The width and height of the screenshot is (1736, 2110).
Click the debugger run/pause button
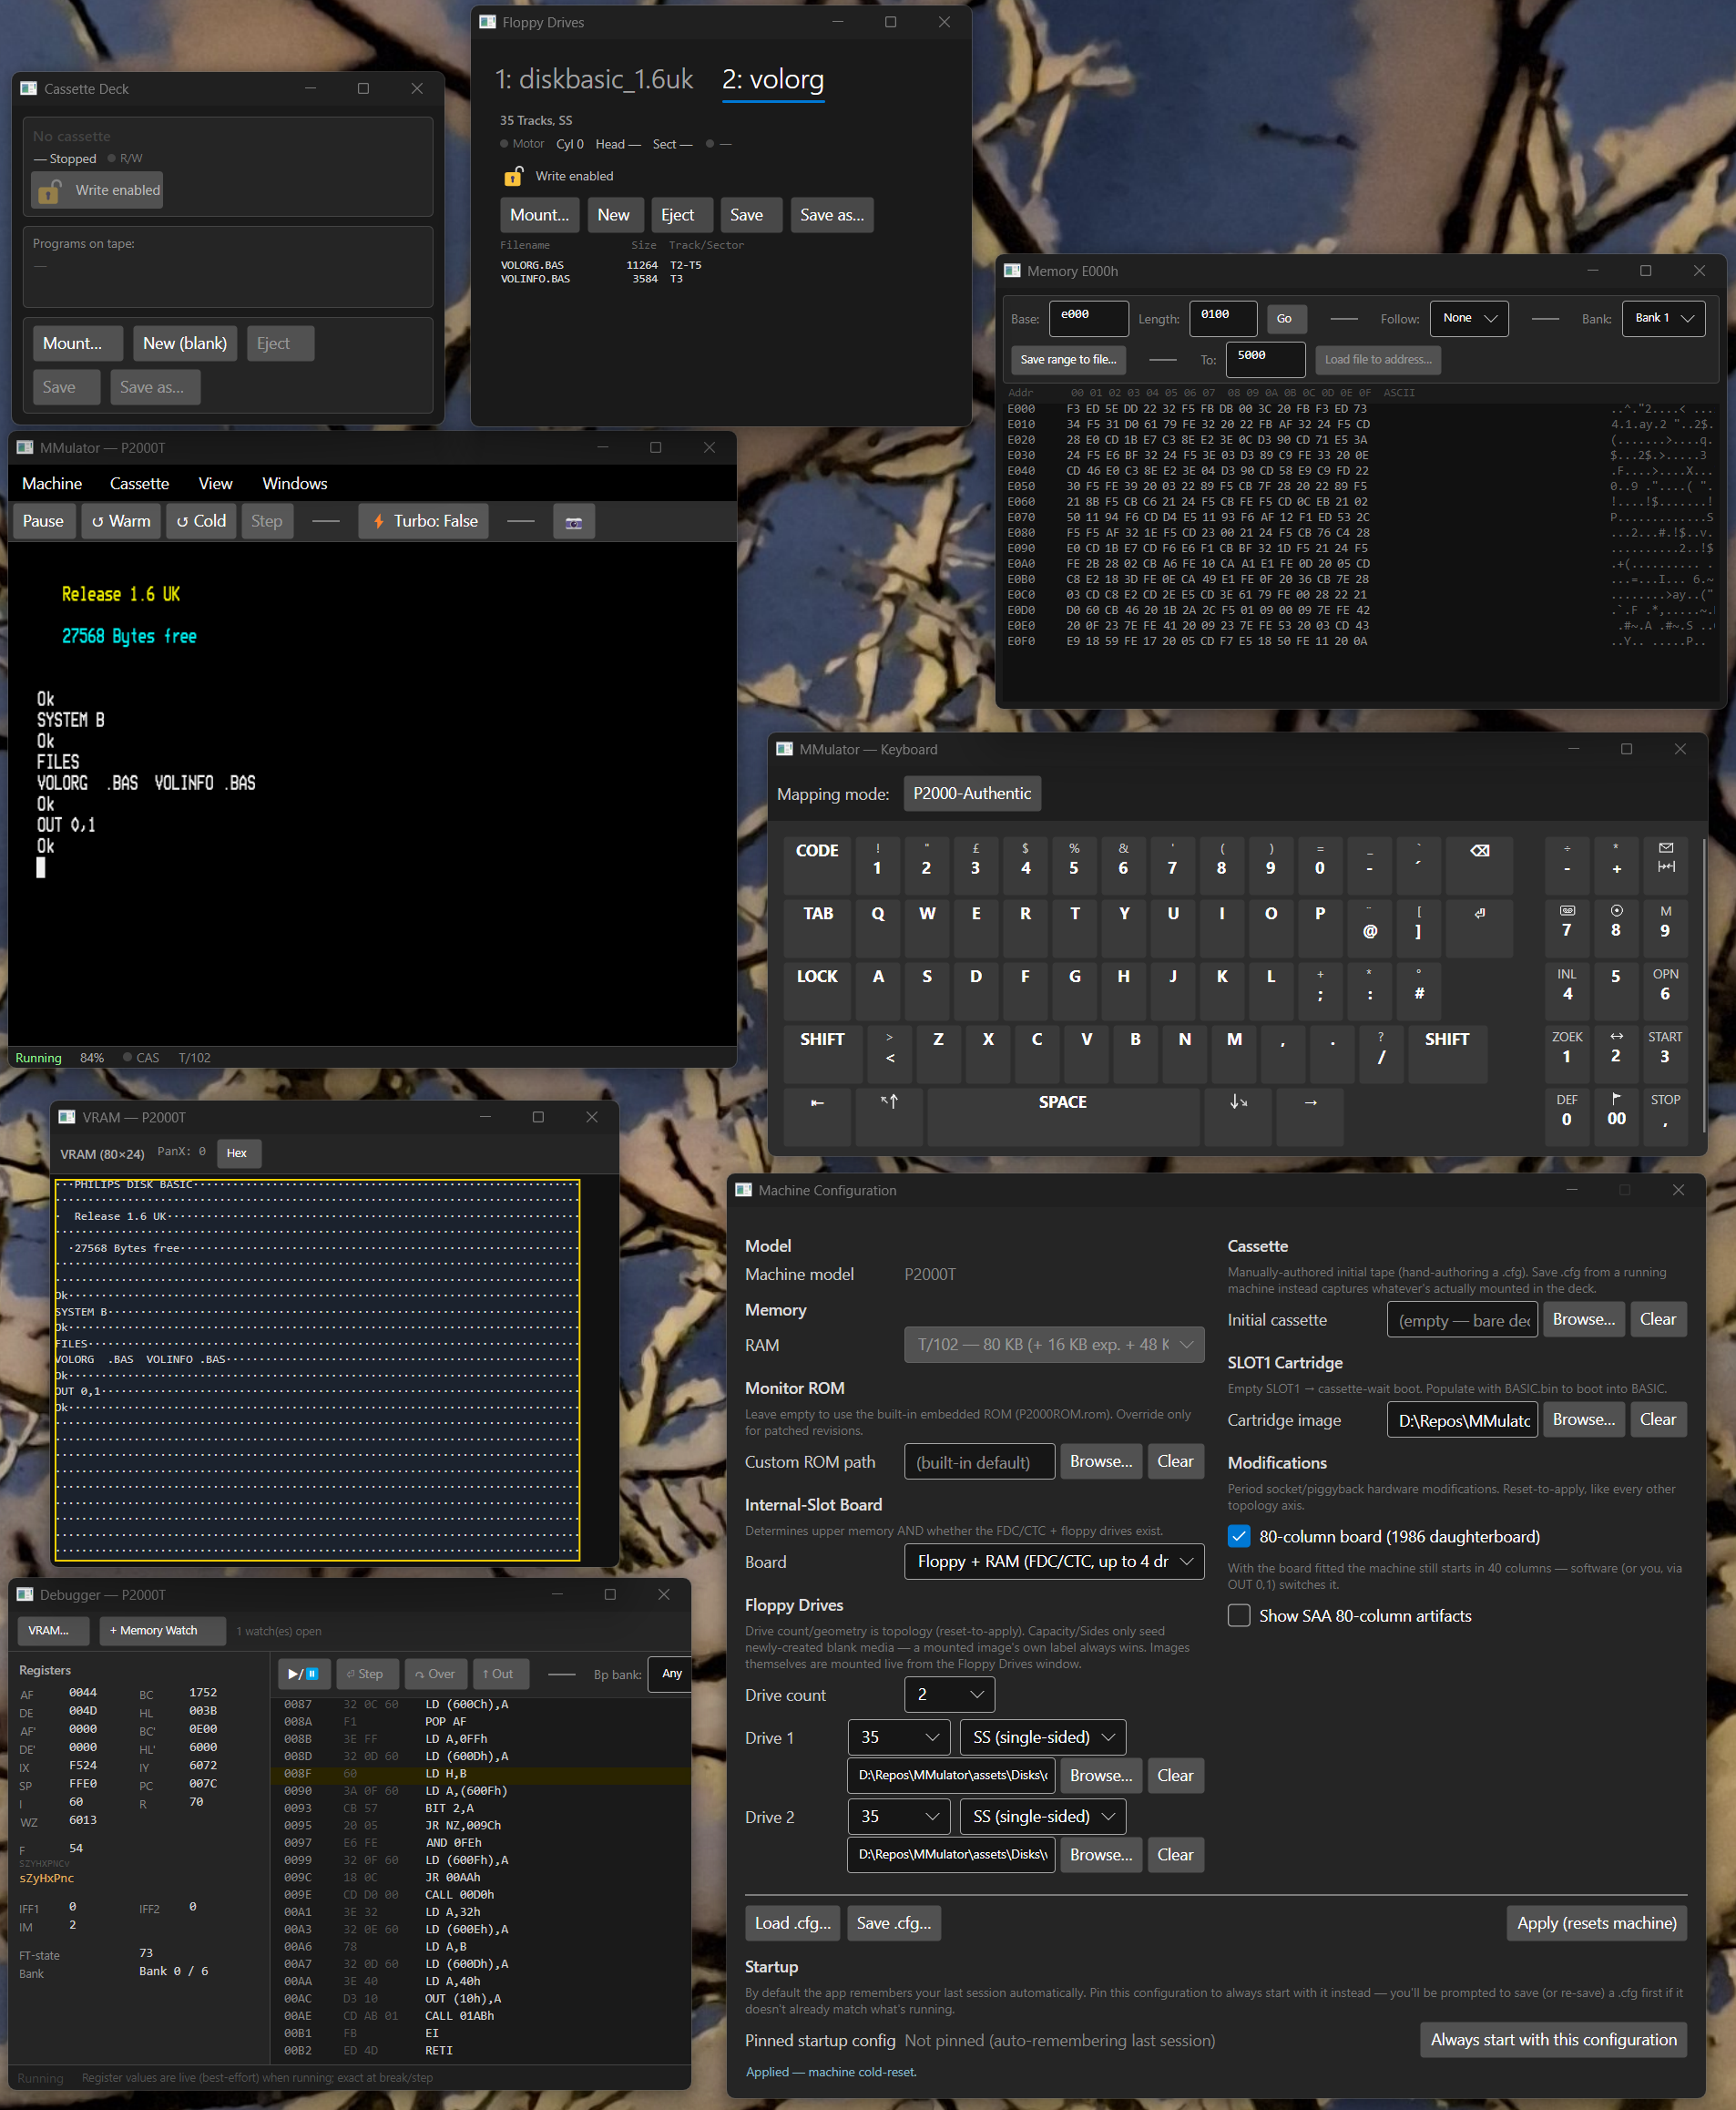pyautogui.click(x=303, y=1674)
